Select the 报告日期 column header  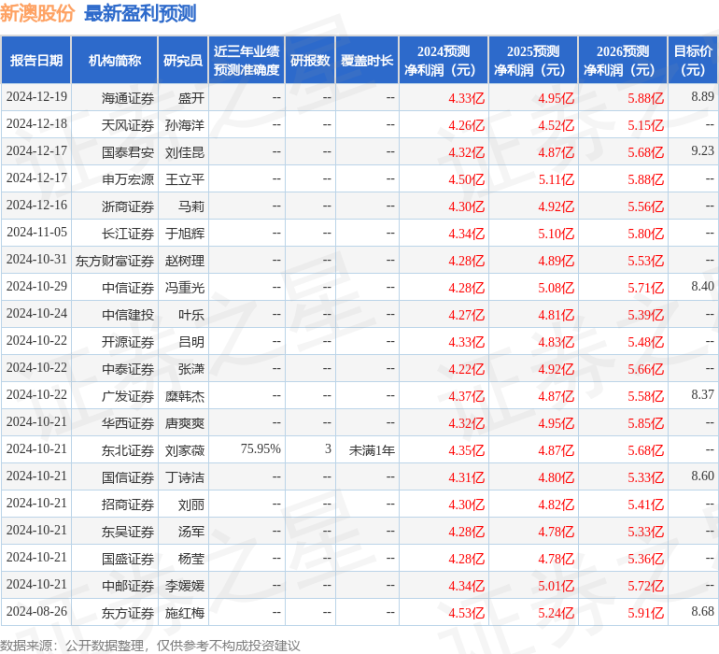[36, 61]
